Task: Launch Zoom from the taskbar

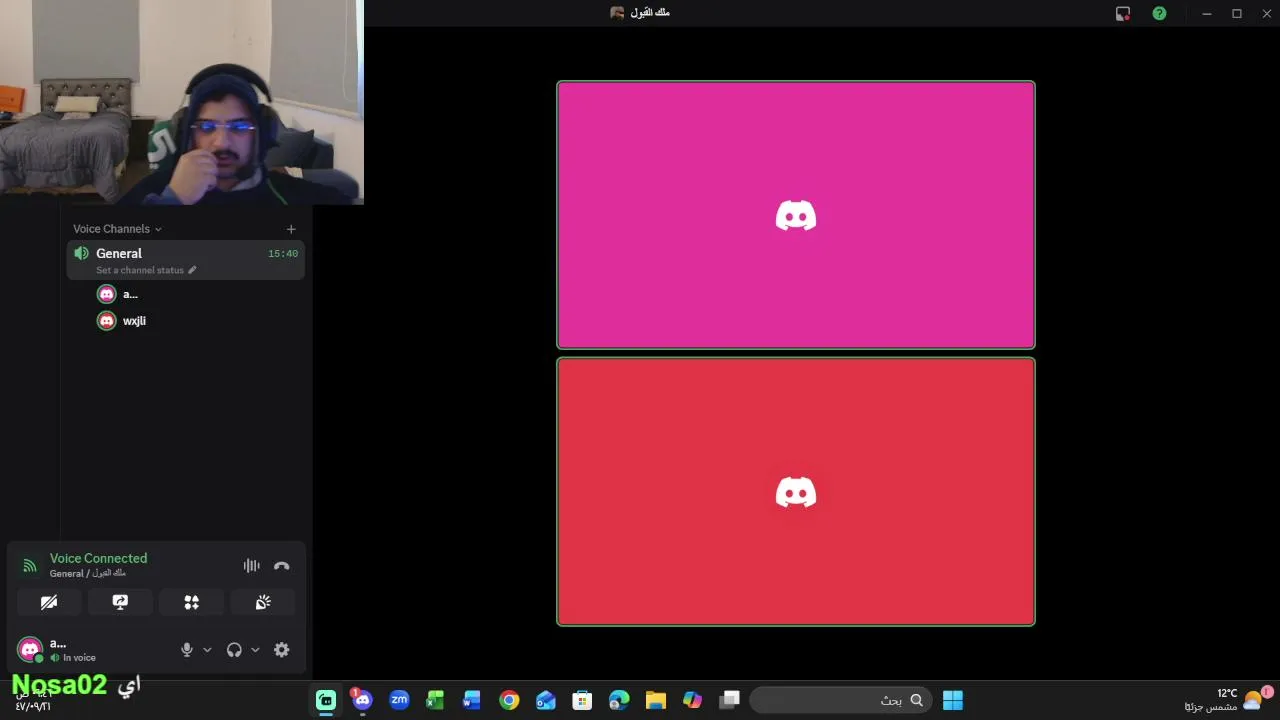Action: [399, 700]
